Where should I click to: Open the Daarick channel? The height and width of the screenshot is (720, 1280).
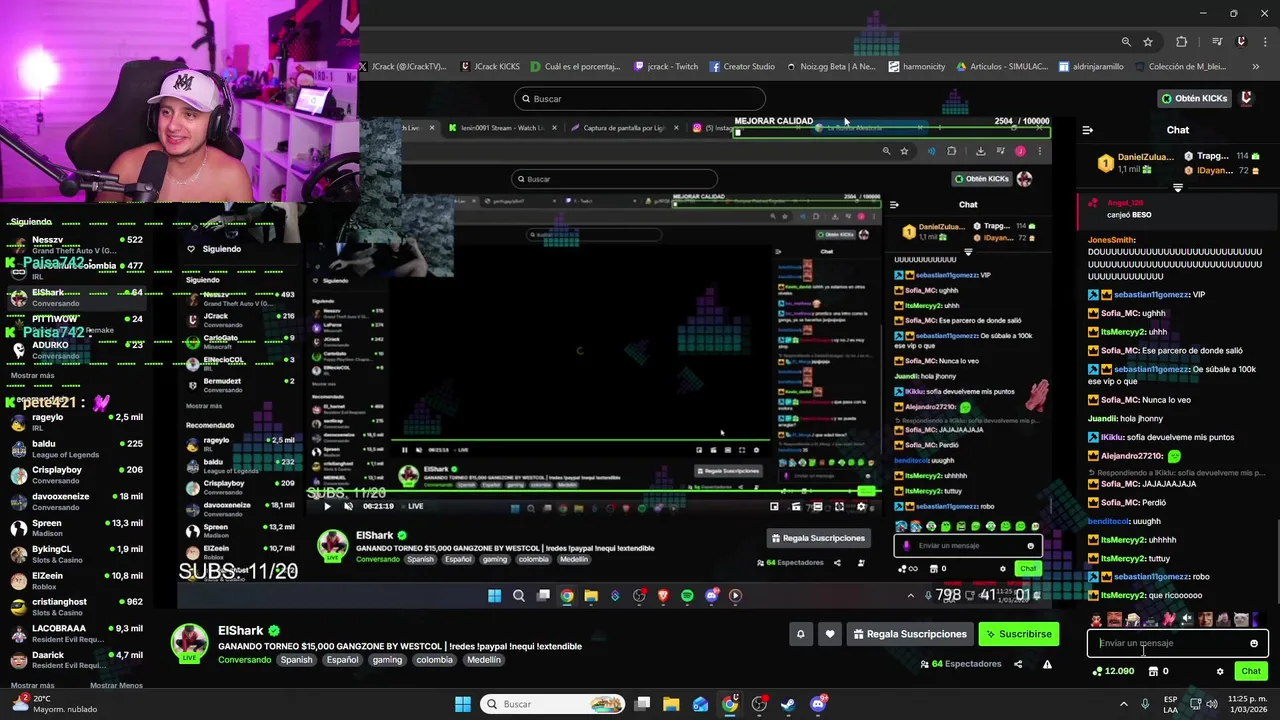pos(76,660)
